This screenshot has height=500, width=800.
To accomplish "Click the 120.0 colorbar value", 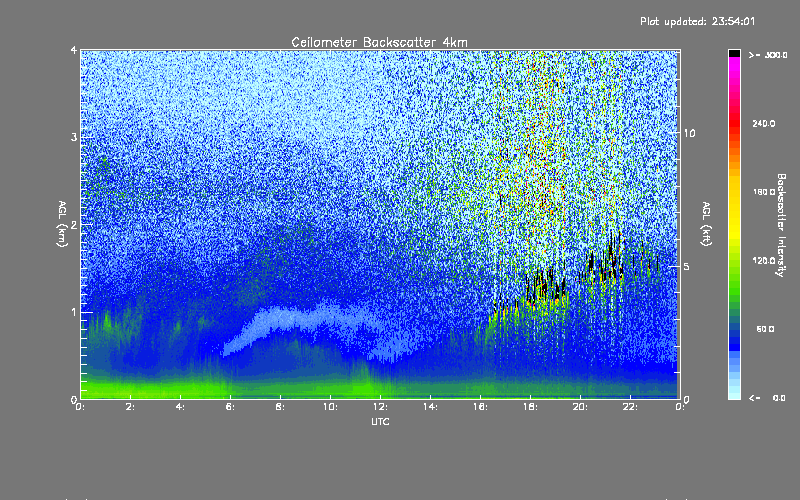I will tap(764, 261).
